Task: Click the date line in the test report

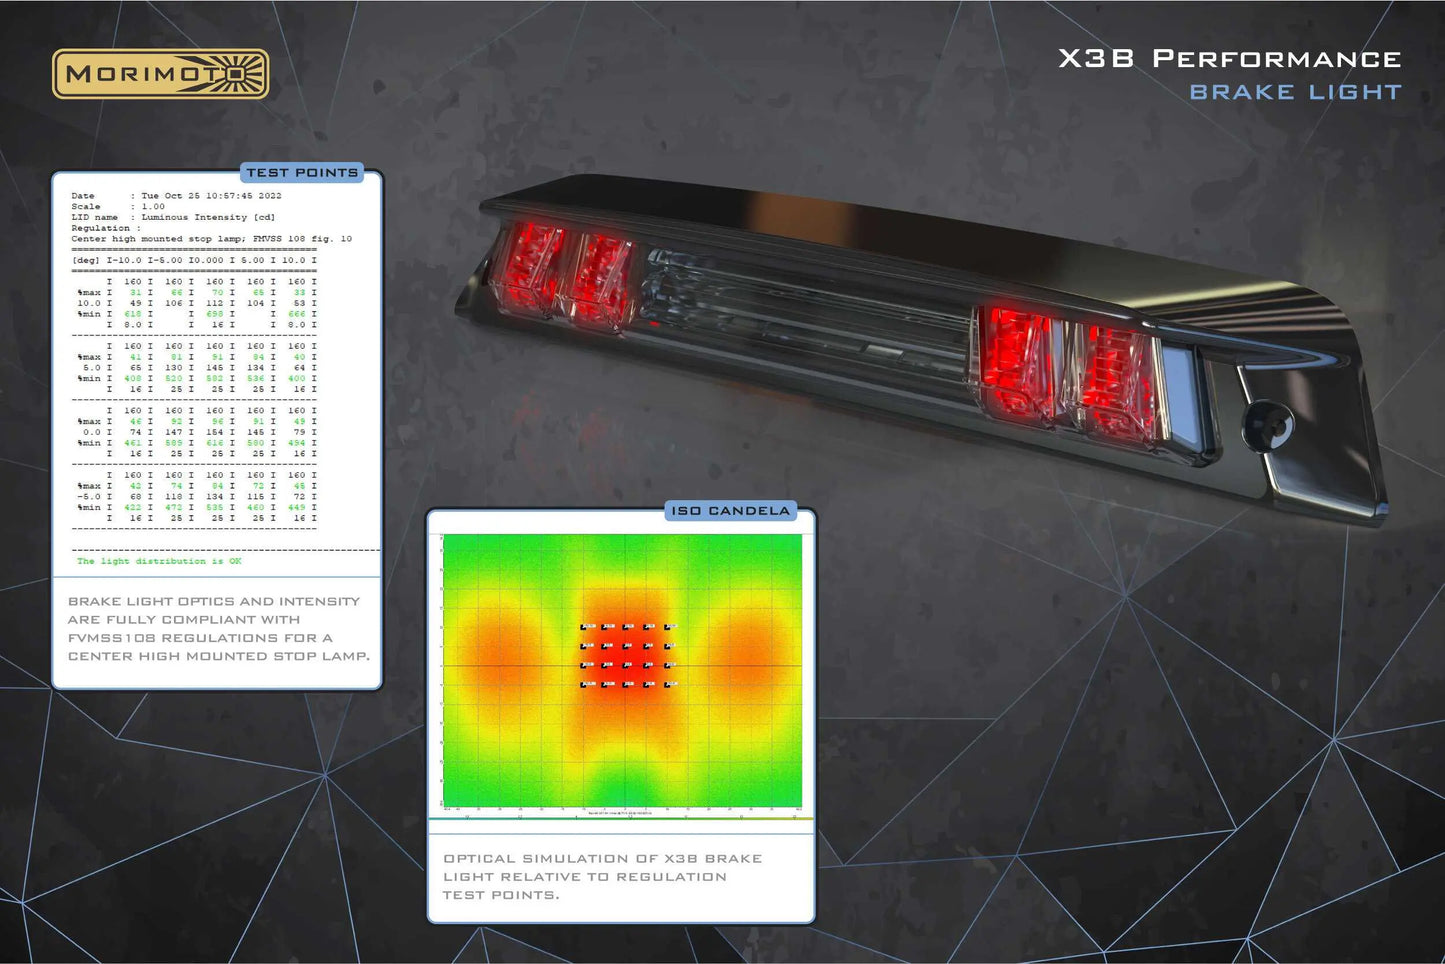Action: point(176,196)
